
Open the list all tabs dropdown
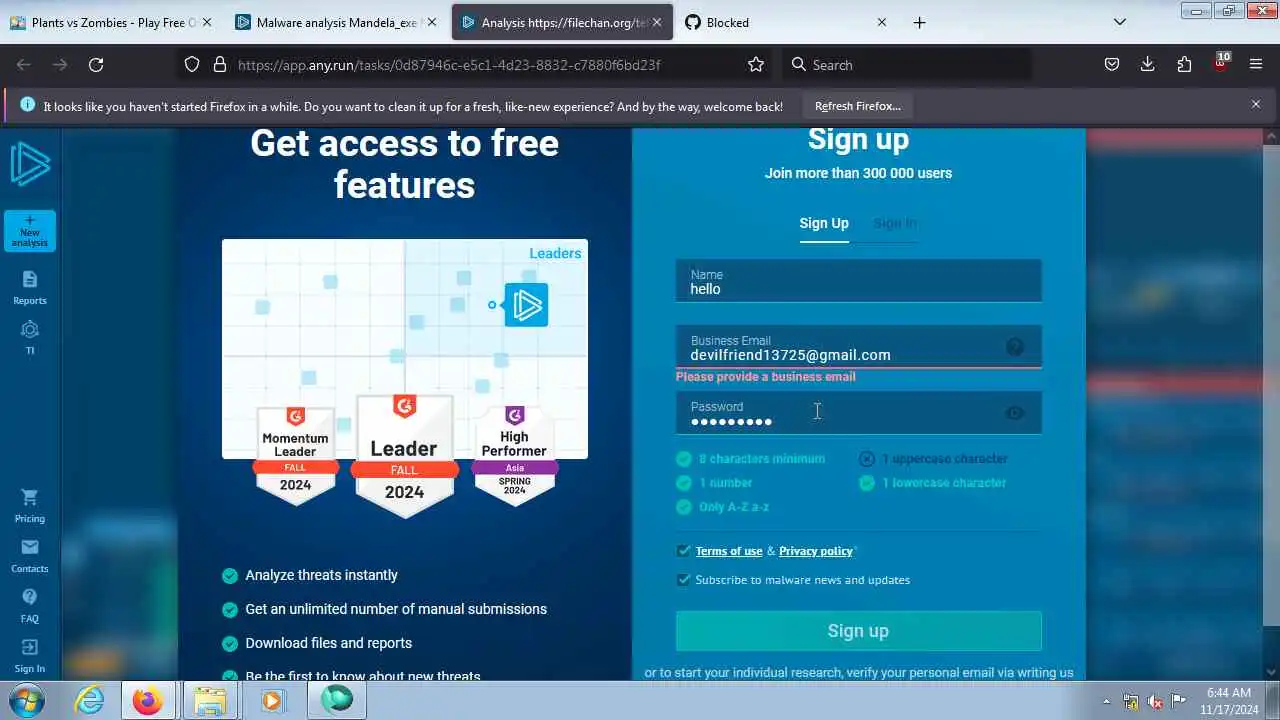(1120, 22)
